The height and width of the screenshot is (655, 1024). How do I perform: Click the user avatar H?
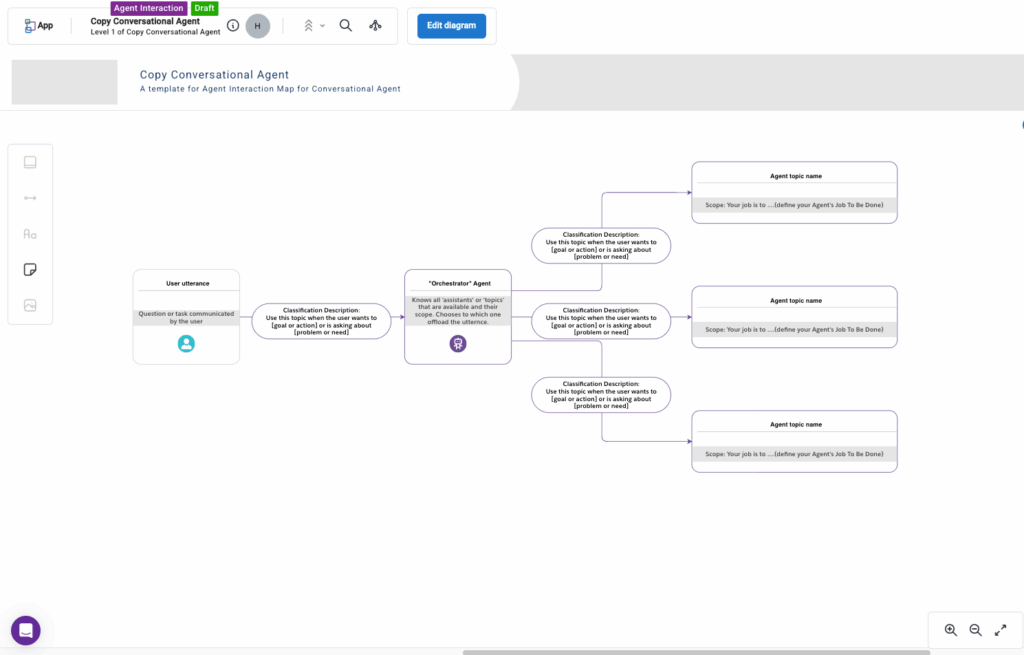[258, 26]
